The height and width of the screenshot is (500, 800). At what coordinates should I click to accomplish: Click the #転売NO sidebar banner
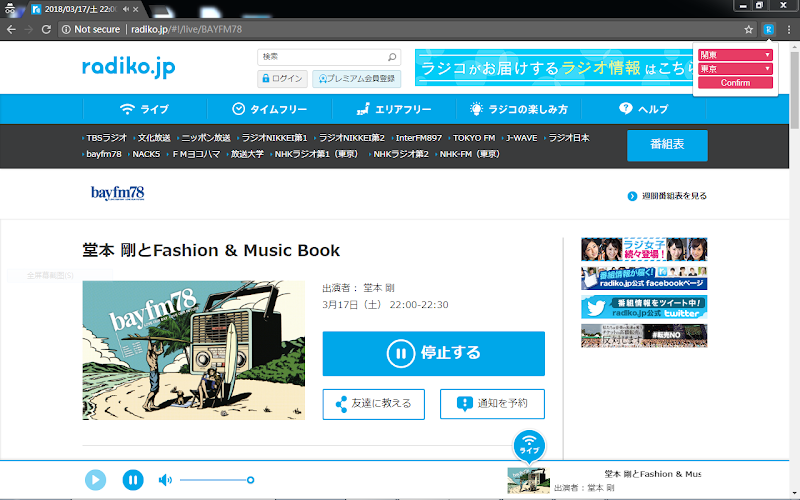(644, 336)
